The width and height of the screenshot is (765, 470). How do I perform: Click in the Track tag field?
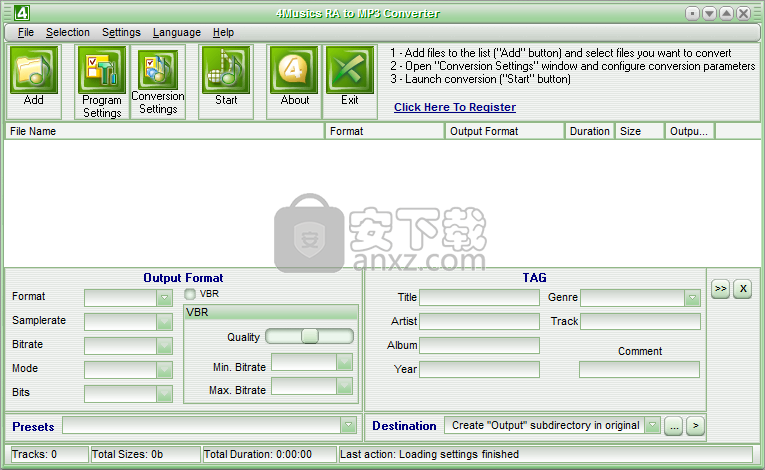[640, 321]
